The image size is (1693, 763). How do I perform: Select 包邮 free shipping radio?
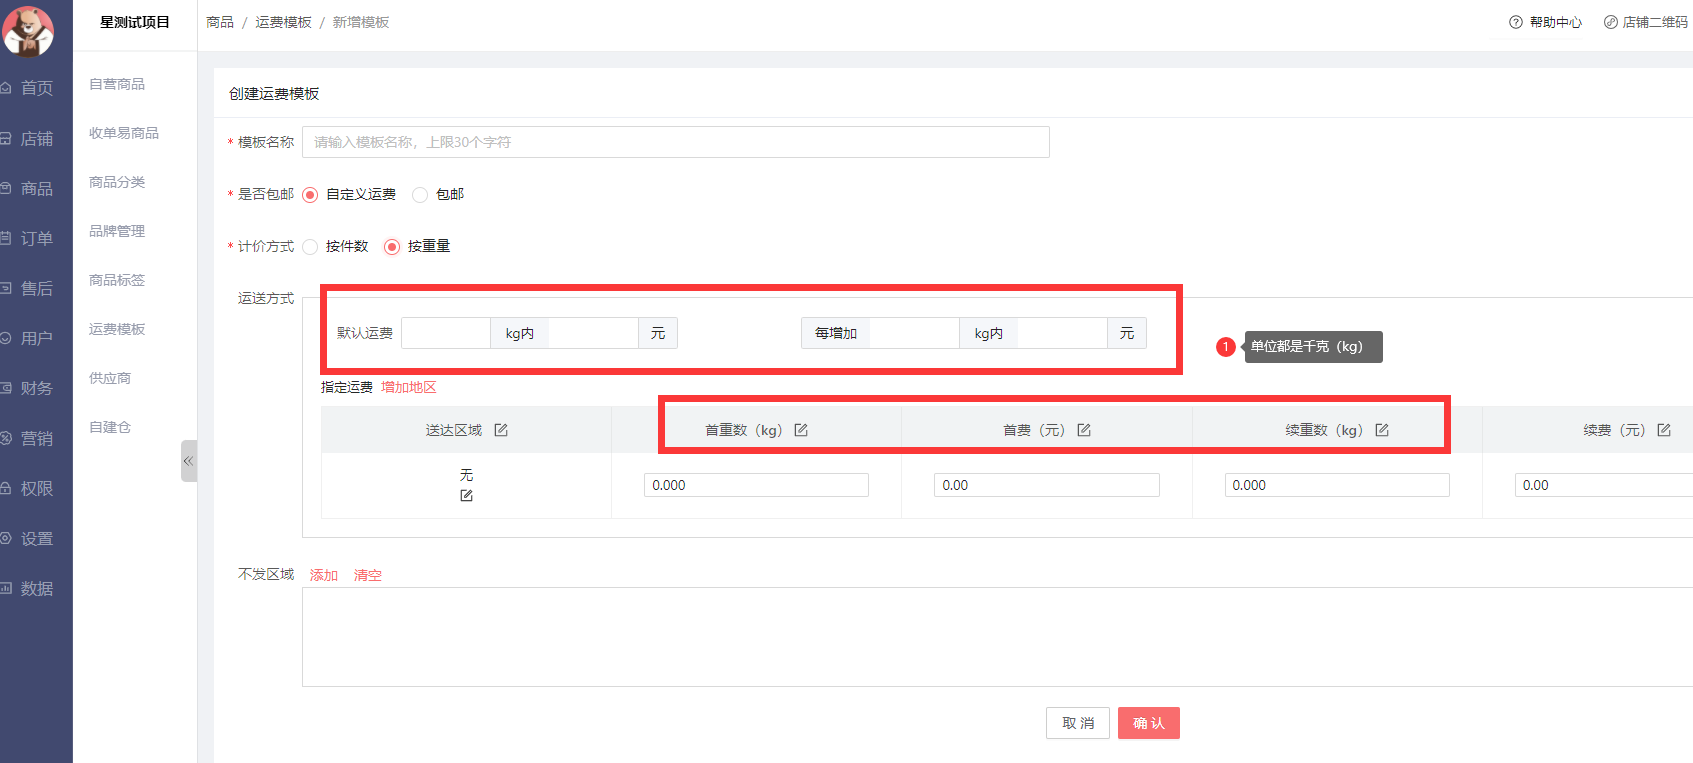pos(420,195)
